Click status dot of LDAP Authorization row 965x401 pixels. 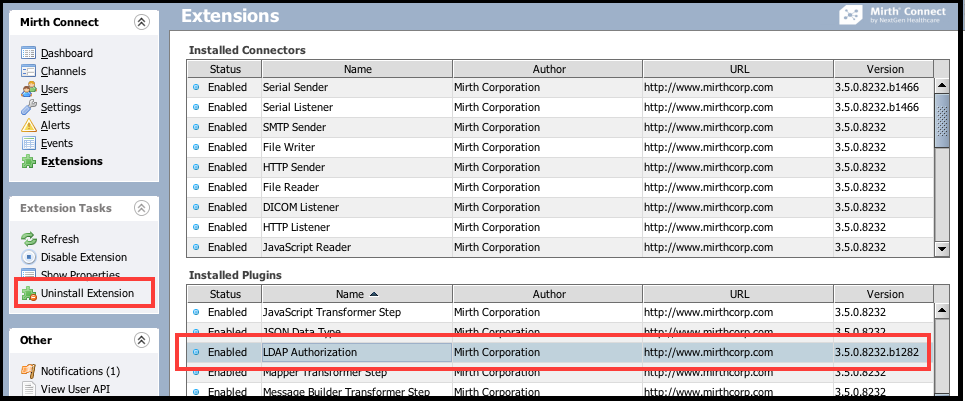click(196, 352)
